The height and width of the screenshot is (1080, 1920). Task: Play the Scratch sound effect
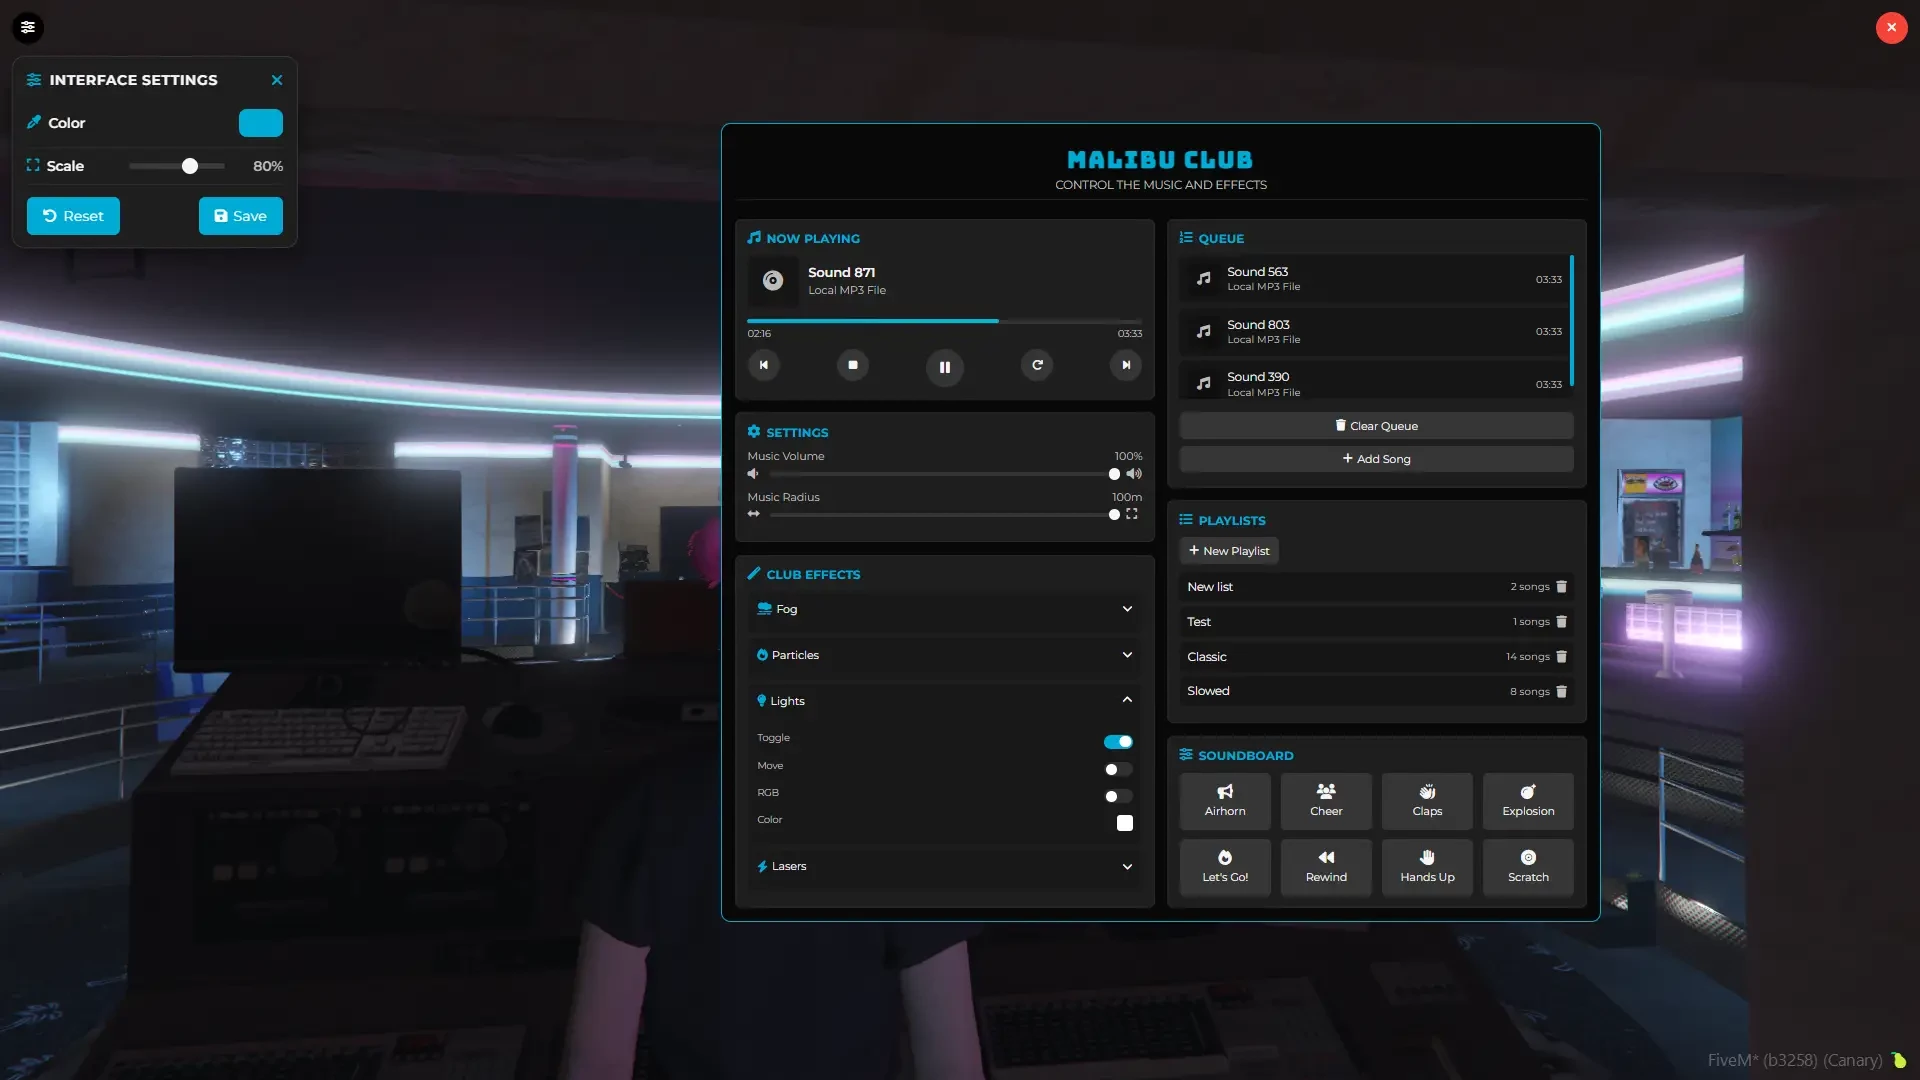click(x=1528, y=867)
